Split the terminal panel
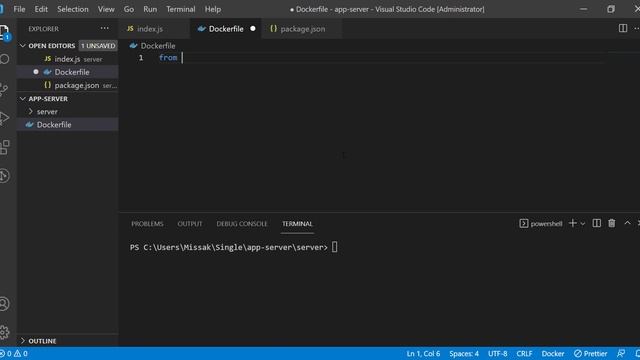The height and width of the screenshot is (360, 640). [x=596, y=223]
